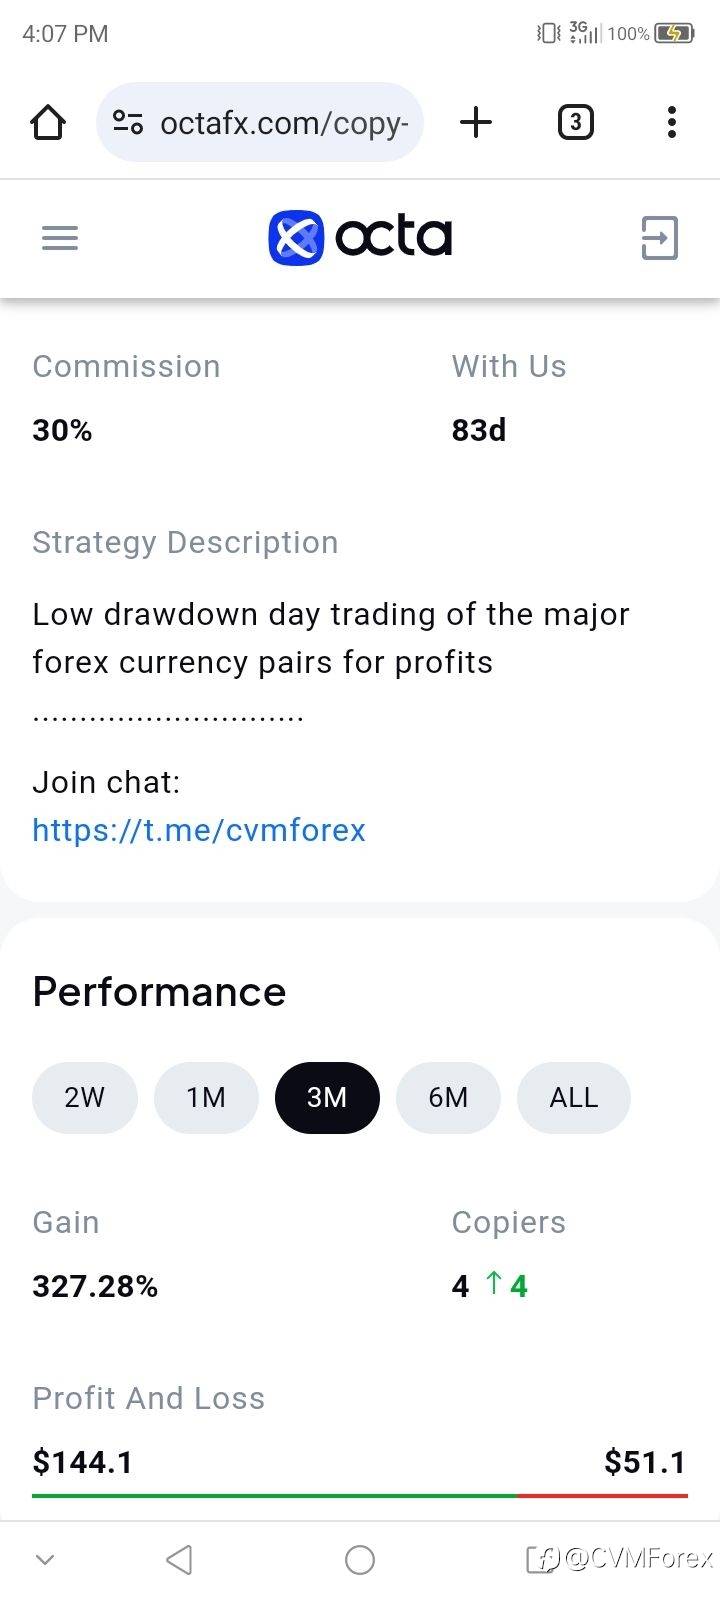Collapse keyboard chevron in navigation bar
Viewport: 720px width, 1600px height.
click(x=45, y=1559)
